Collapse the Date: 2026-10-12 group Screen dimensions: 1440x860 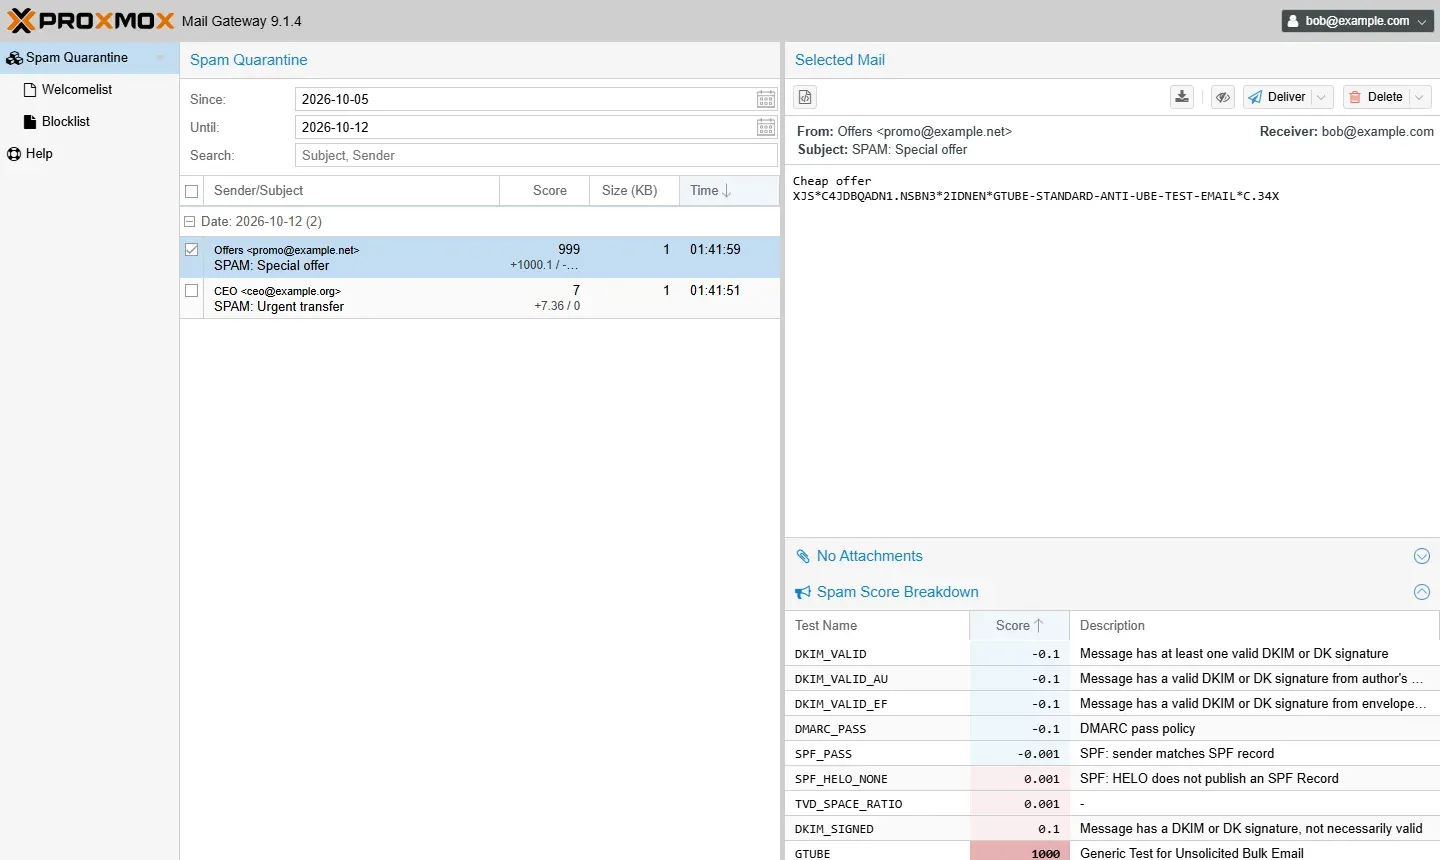tap(189, 222)
